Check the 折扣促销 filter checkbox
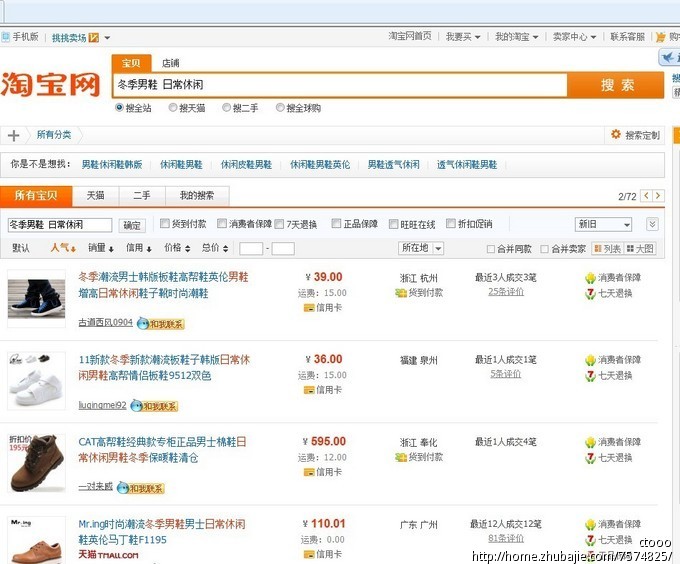The image size is (680, 564). [451, 223]
